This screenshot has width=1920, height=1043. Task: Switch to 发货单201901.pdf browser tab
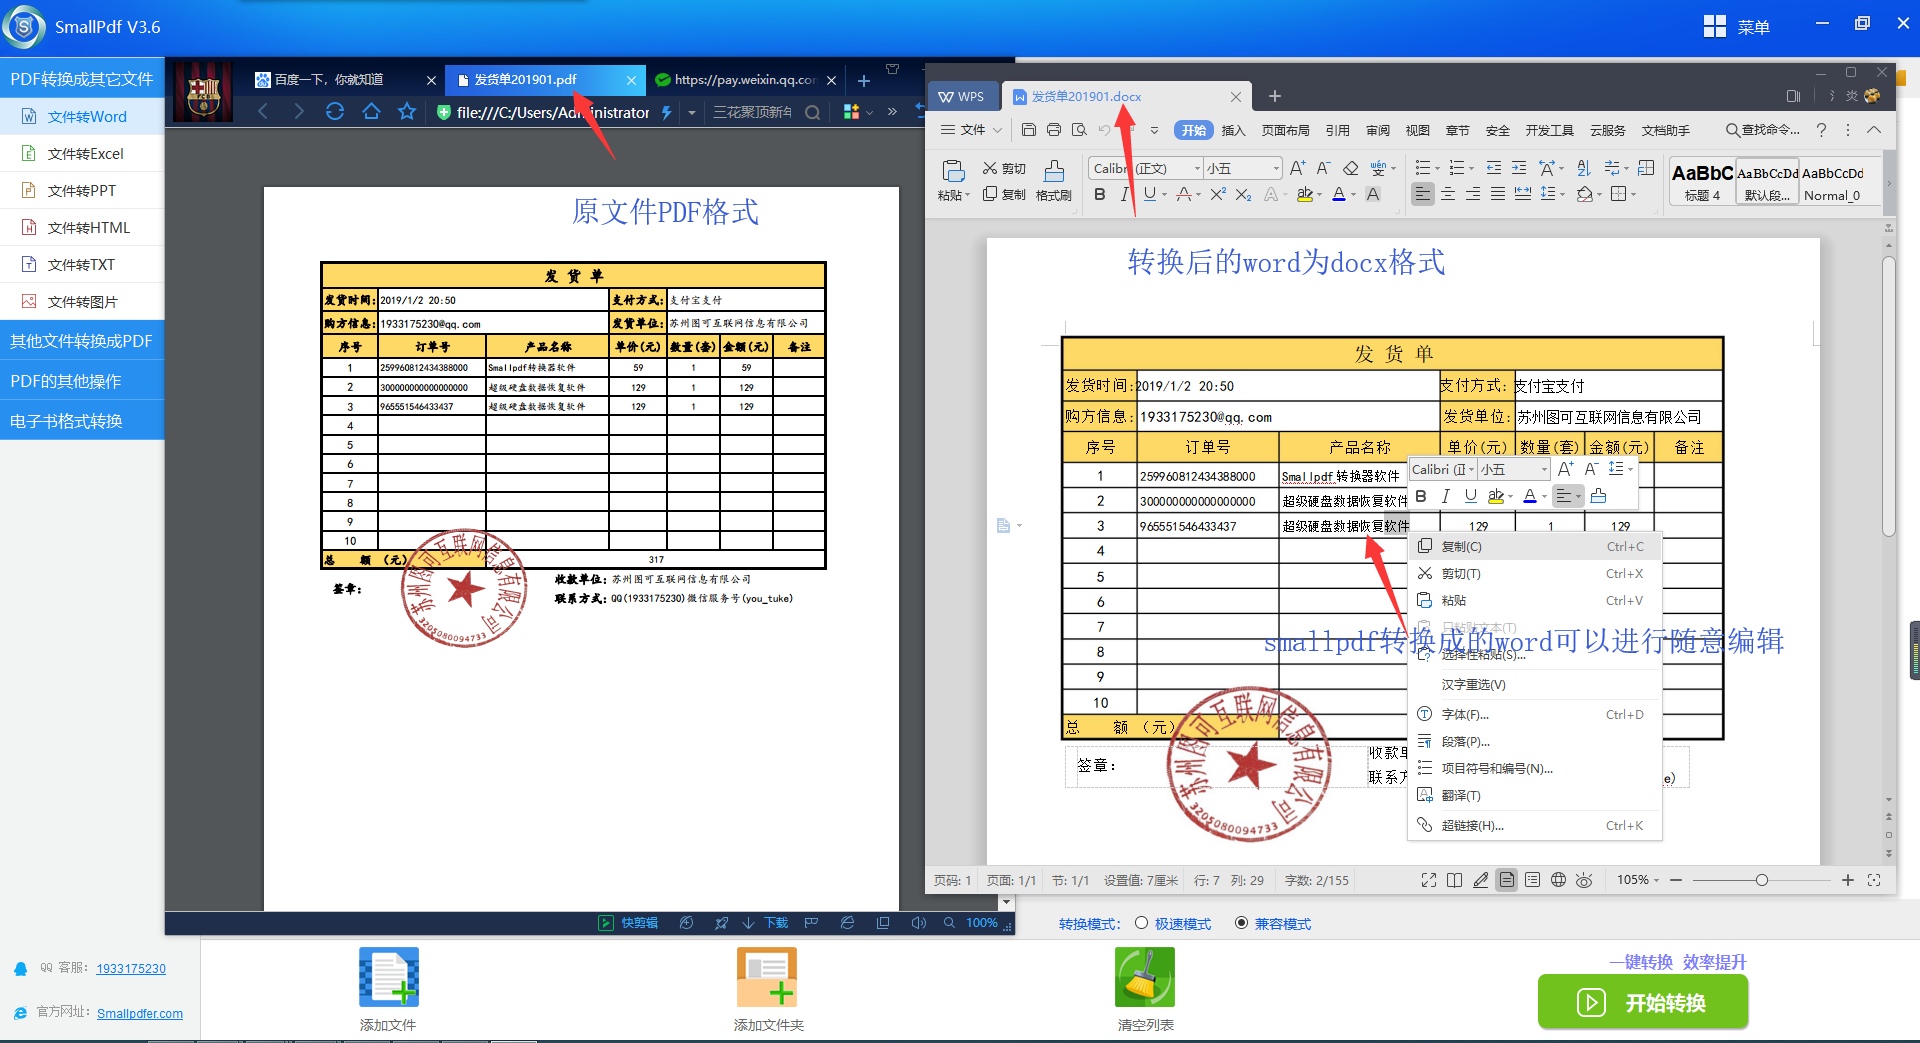click(545, 80)
